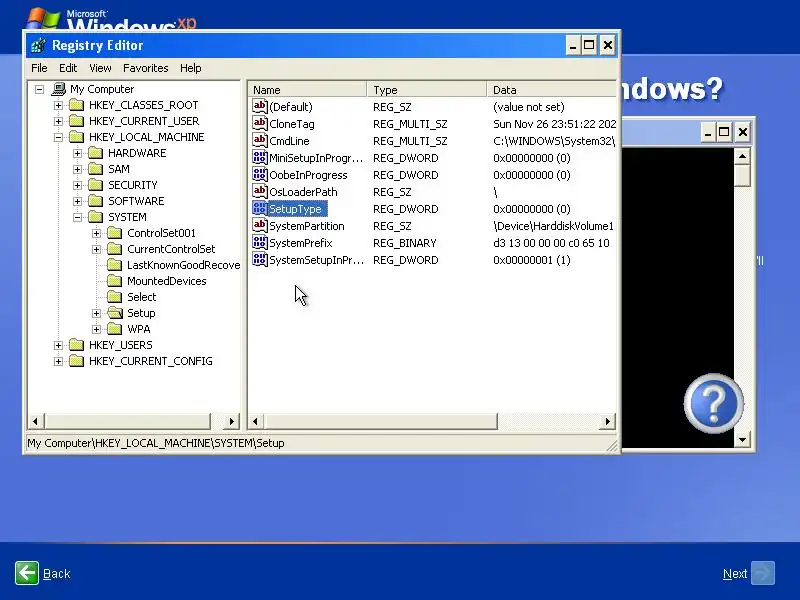Image resolution: width=800 pixels, height=600 pixels.
Task: Expand the HKEY_USERS key
Action: point(58,345)
